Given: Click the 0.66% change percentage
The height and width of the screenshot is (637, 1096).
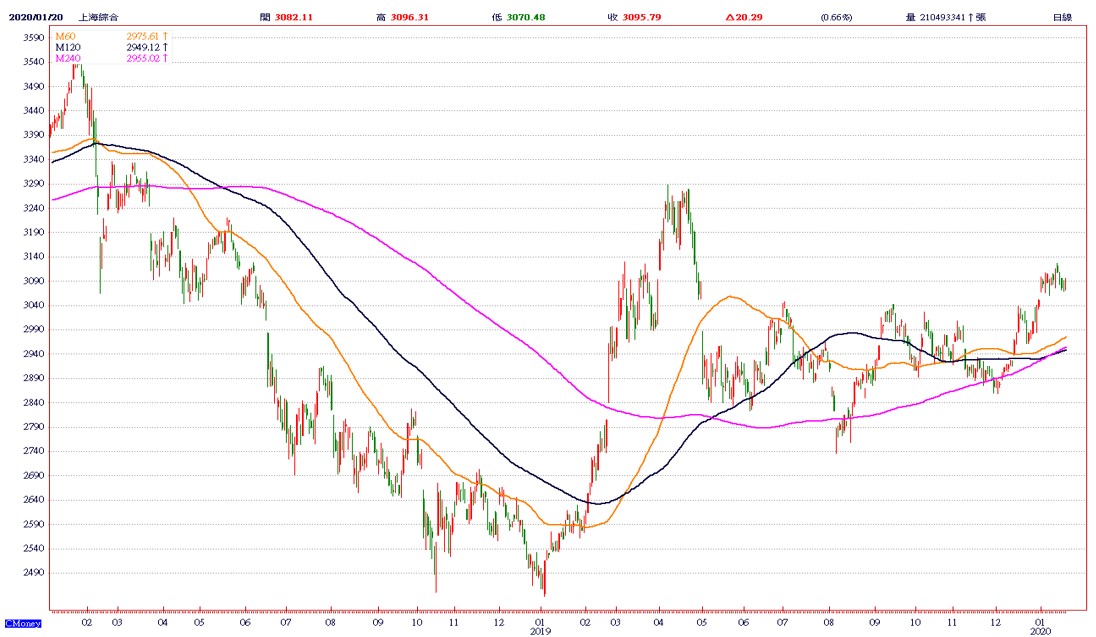Looking at the screenshot, I should pos(837,17).
